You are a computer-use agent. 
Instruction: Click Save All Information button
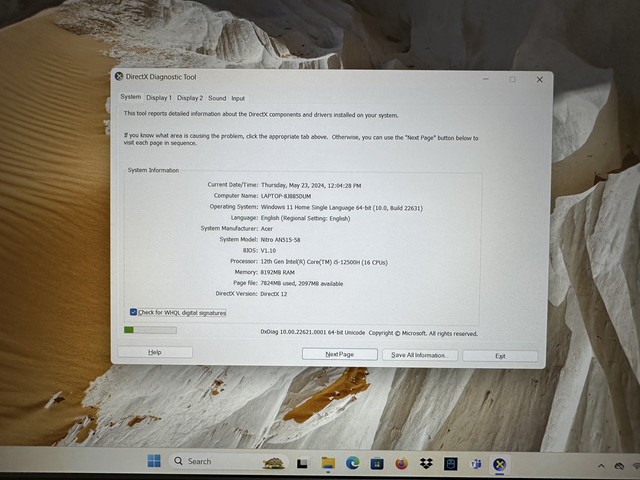(x=420, y=355)
